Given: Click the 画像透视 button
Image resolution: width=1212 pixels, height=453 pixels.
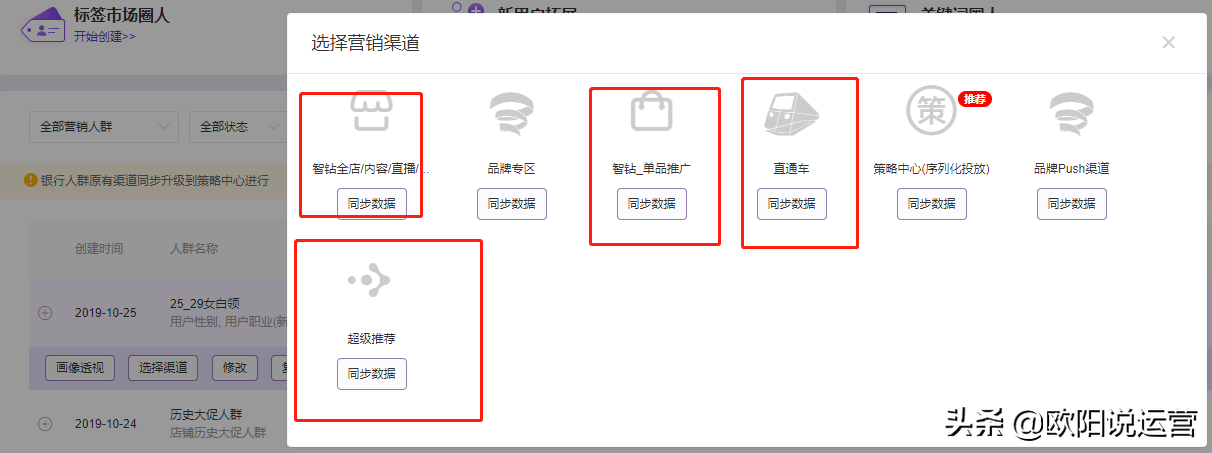Looking at the screenshot, I should tap(81, 367).
